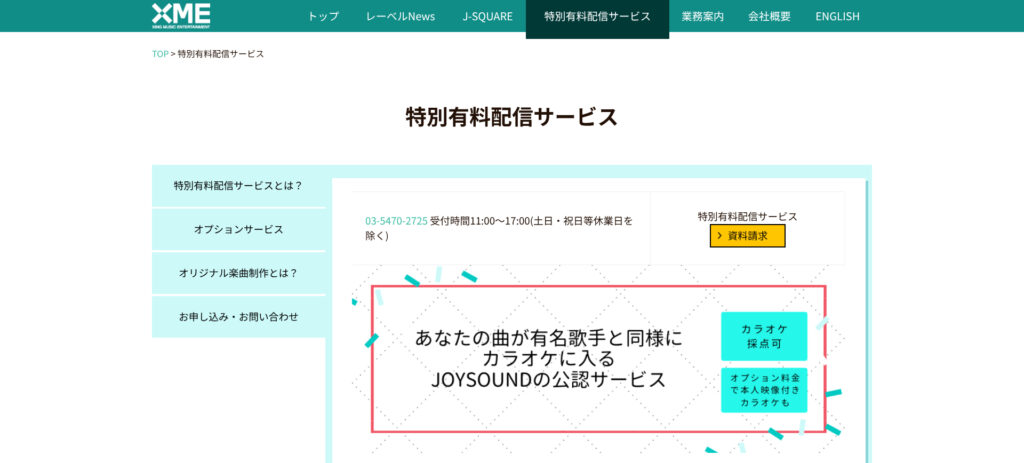Screen dimensions: 1024x463
Task: Click the オプション料金で本人映像付きカラオケも badge
Action: 764,390
